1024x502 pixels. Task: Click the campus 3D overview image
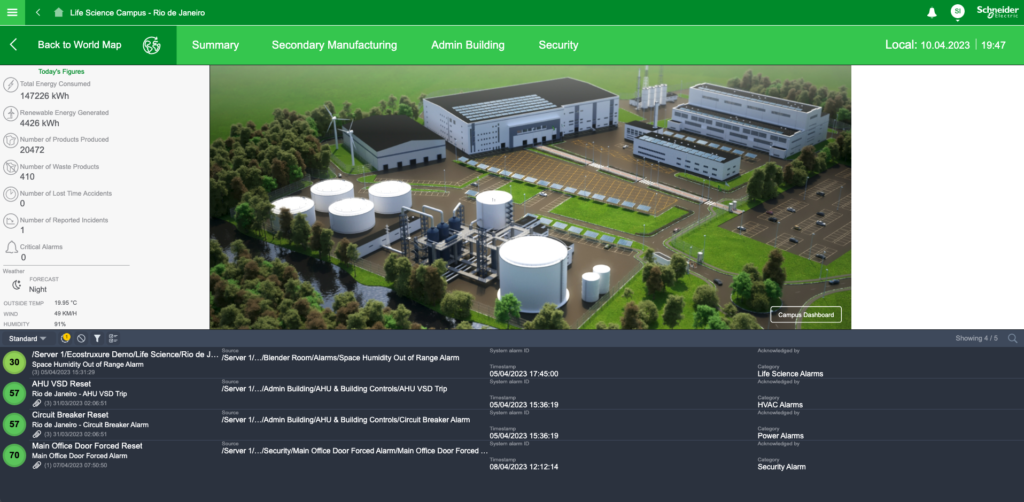530,197
